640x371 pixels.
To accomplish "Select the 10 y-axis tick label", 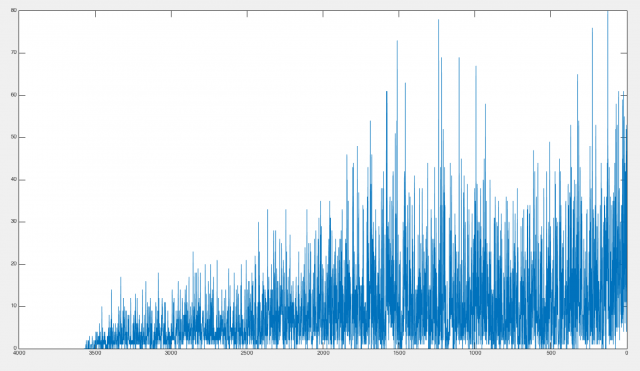I will coord(14,306).
